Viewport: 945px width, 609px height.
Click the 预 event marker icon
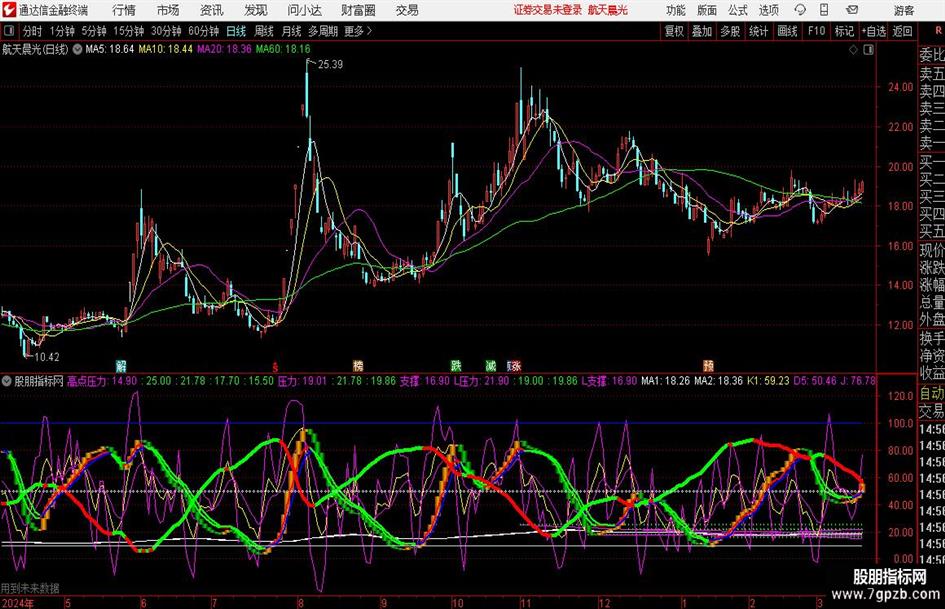pos(708,365)
